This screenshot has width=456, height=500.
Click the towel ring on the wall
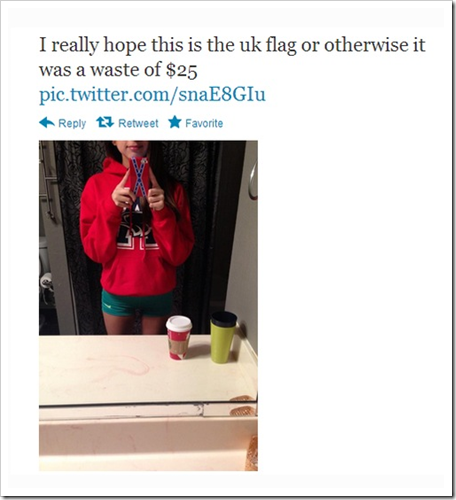(254, 180)
